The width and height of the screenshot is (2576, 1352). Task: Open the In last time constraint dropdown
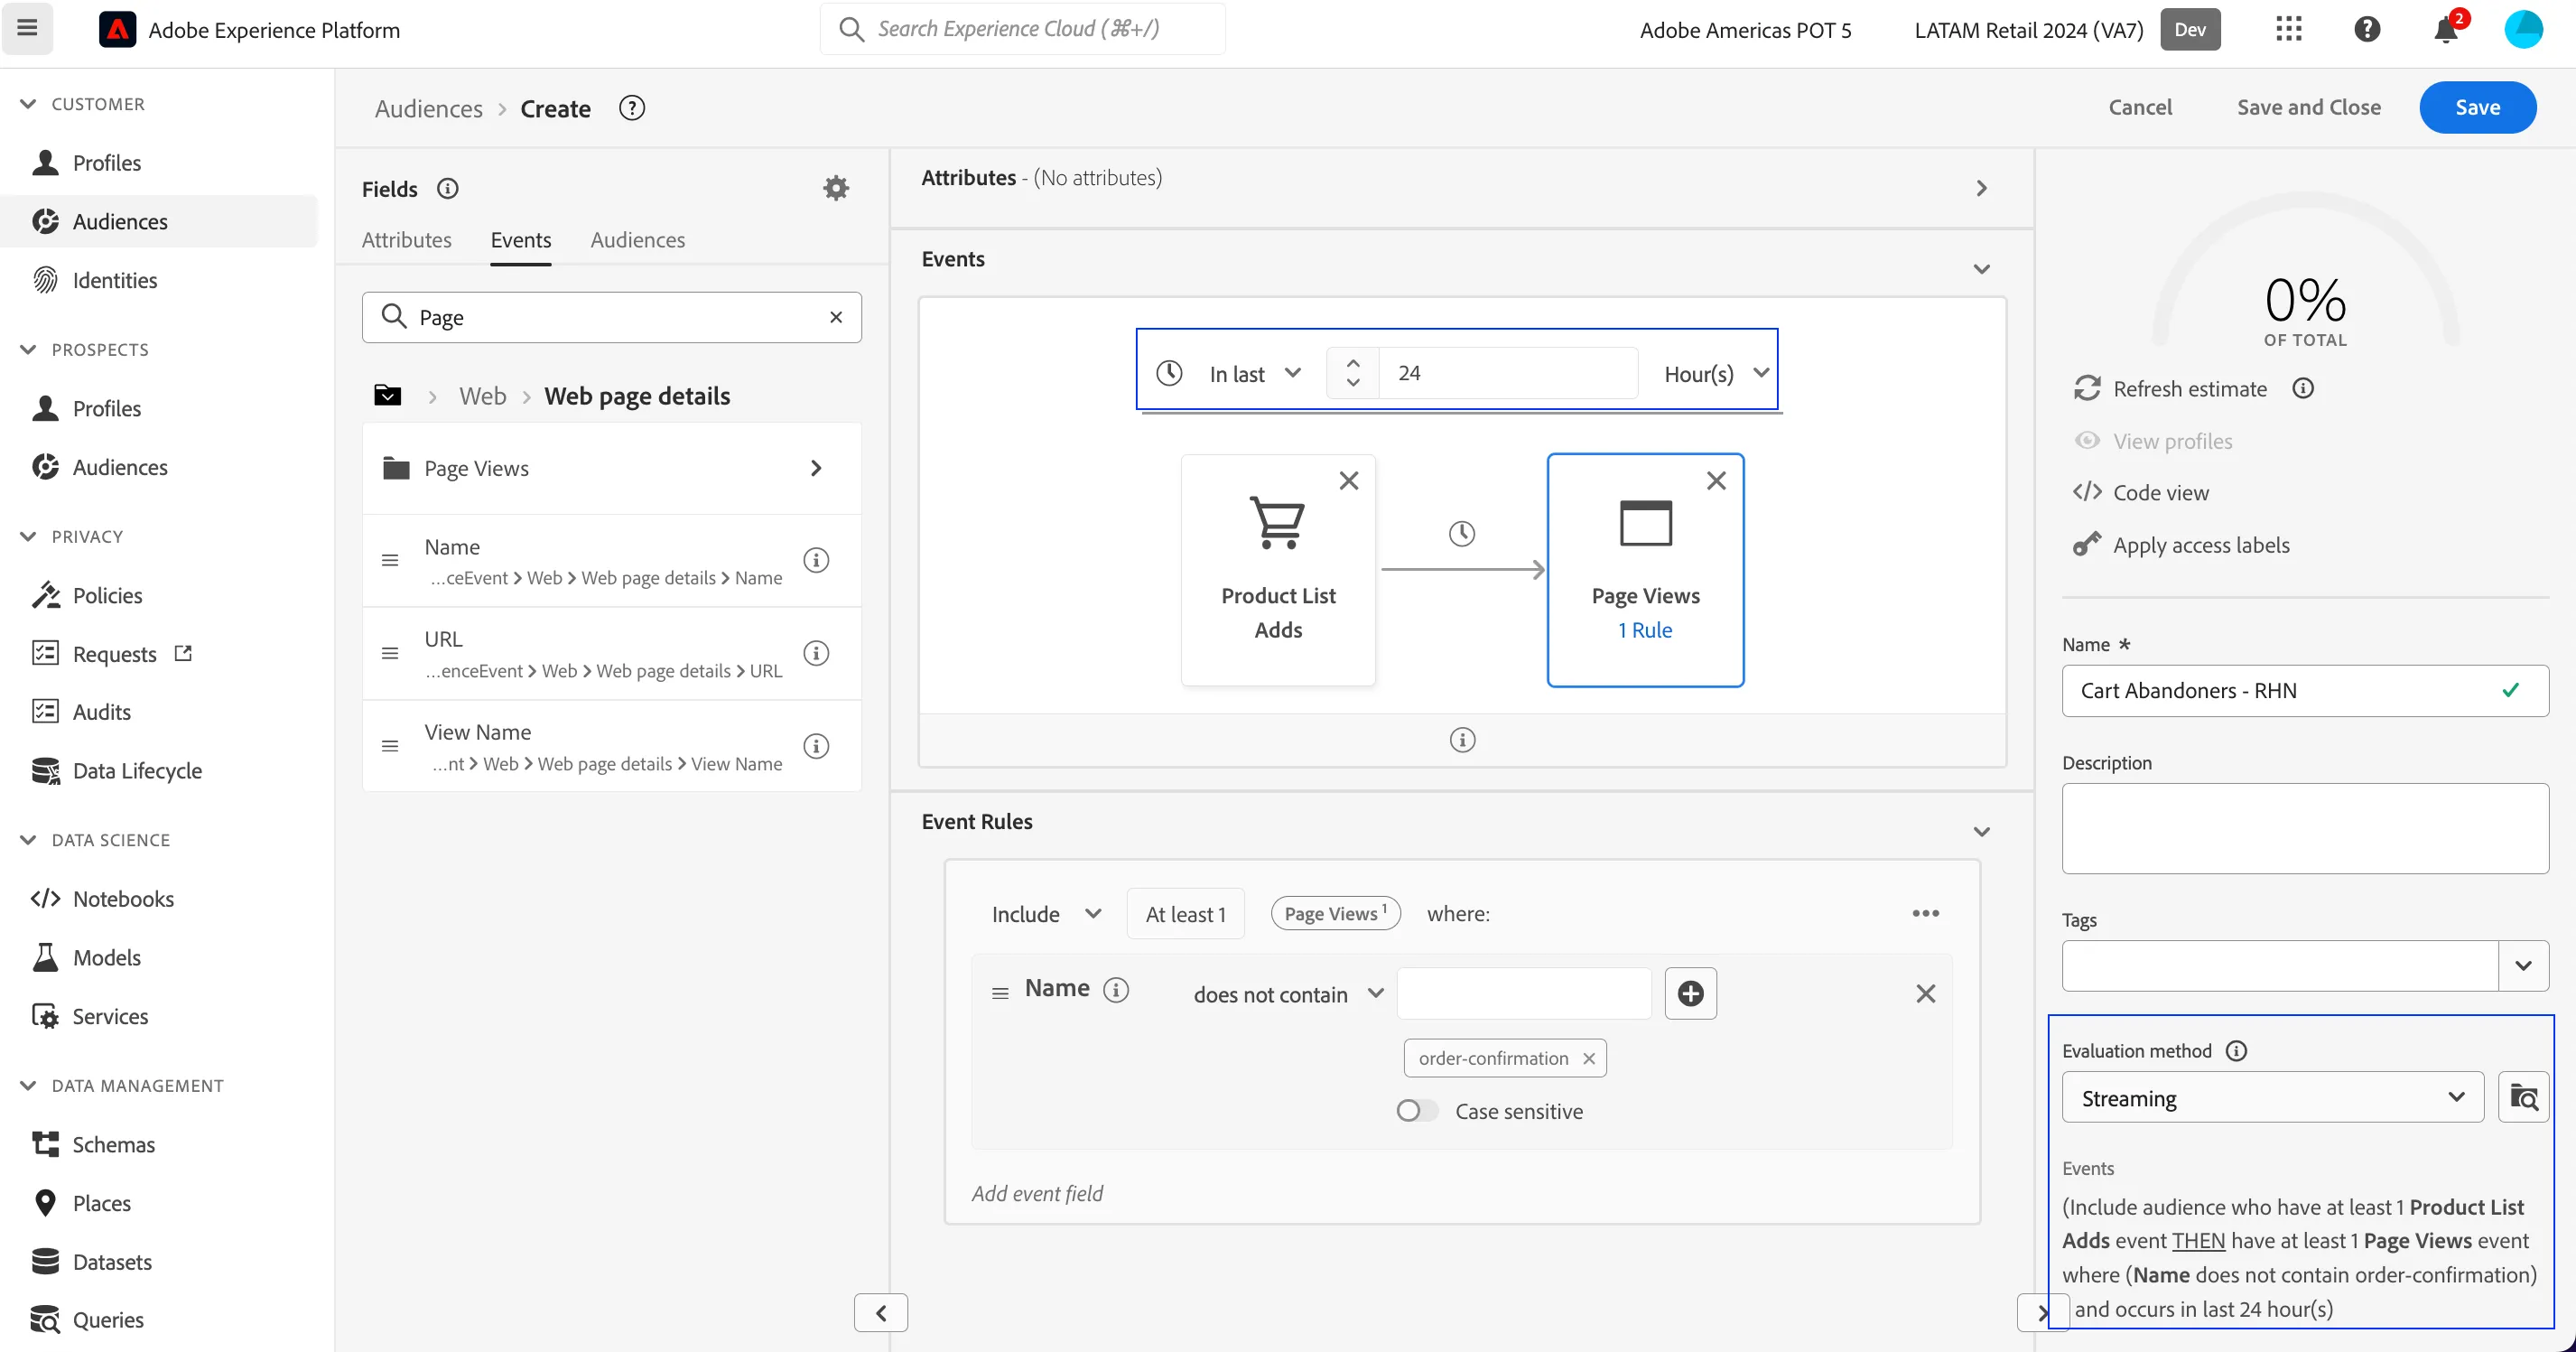tap(1254, 373)
